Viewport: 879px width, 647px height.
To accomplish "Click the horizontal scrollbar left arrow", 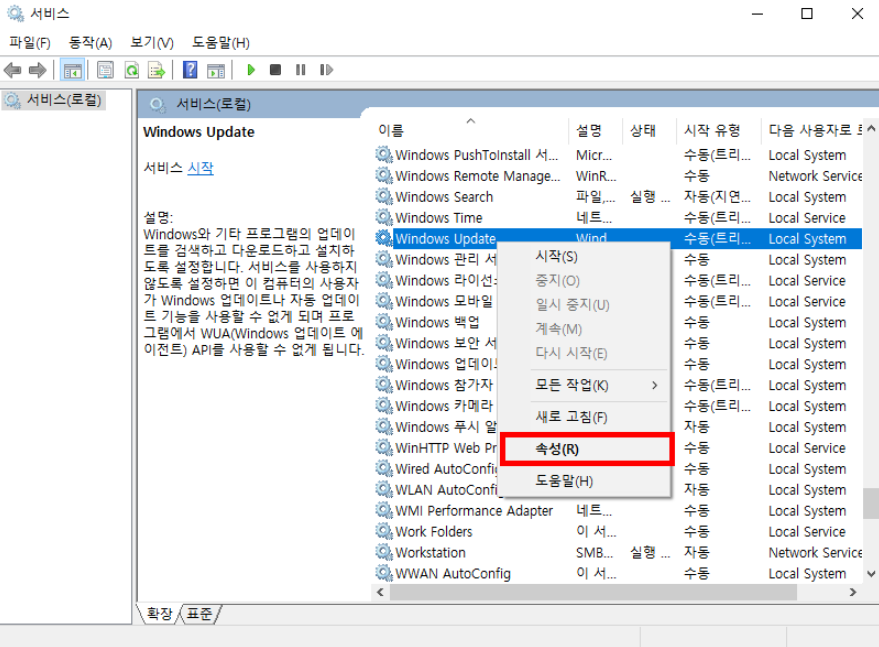I will pos(381,592).
